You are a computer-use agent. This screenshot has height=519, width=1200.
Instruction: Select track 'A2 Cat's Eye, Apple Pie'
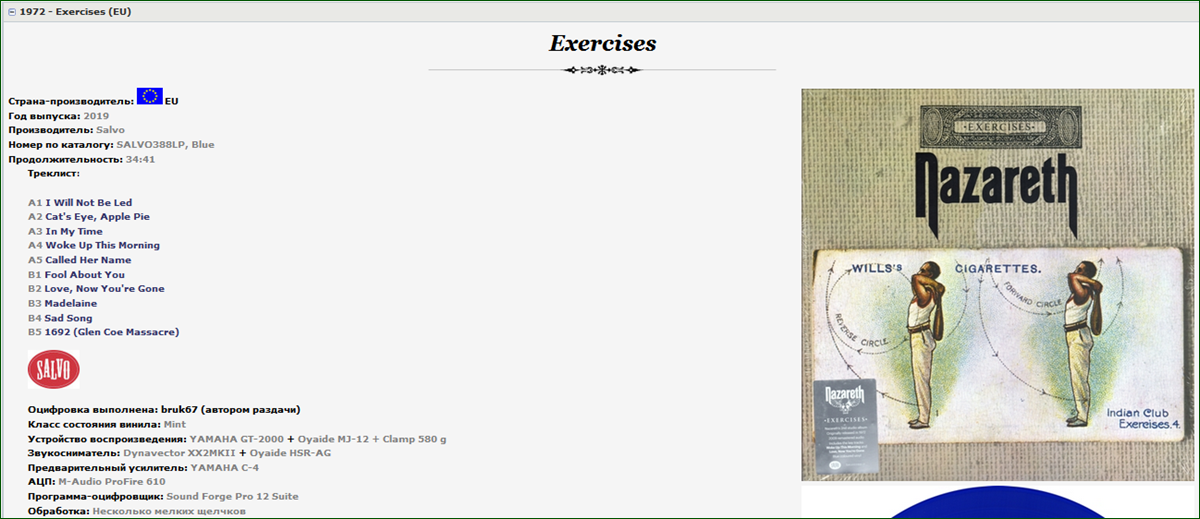coord(89,216)
